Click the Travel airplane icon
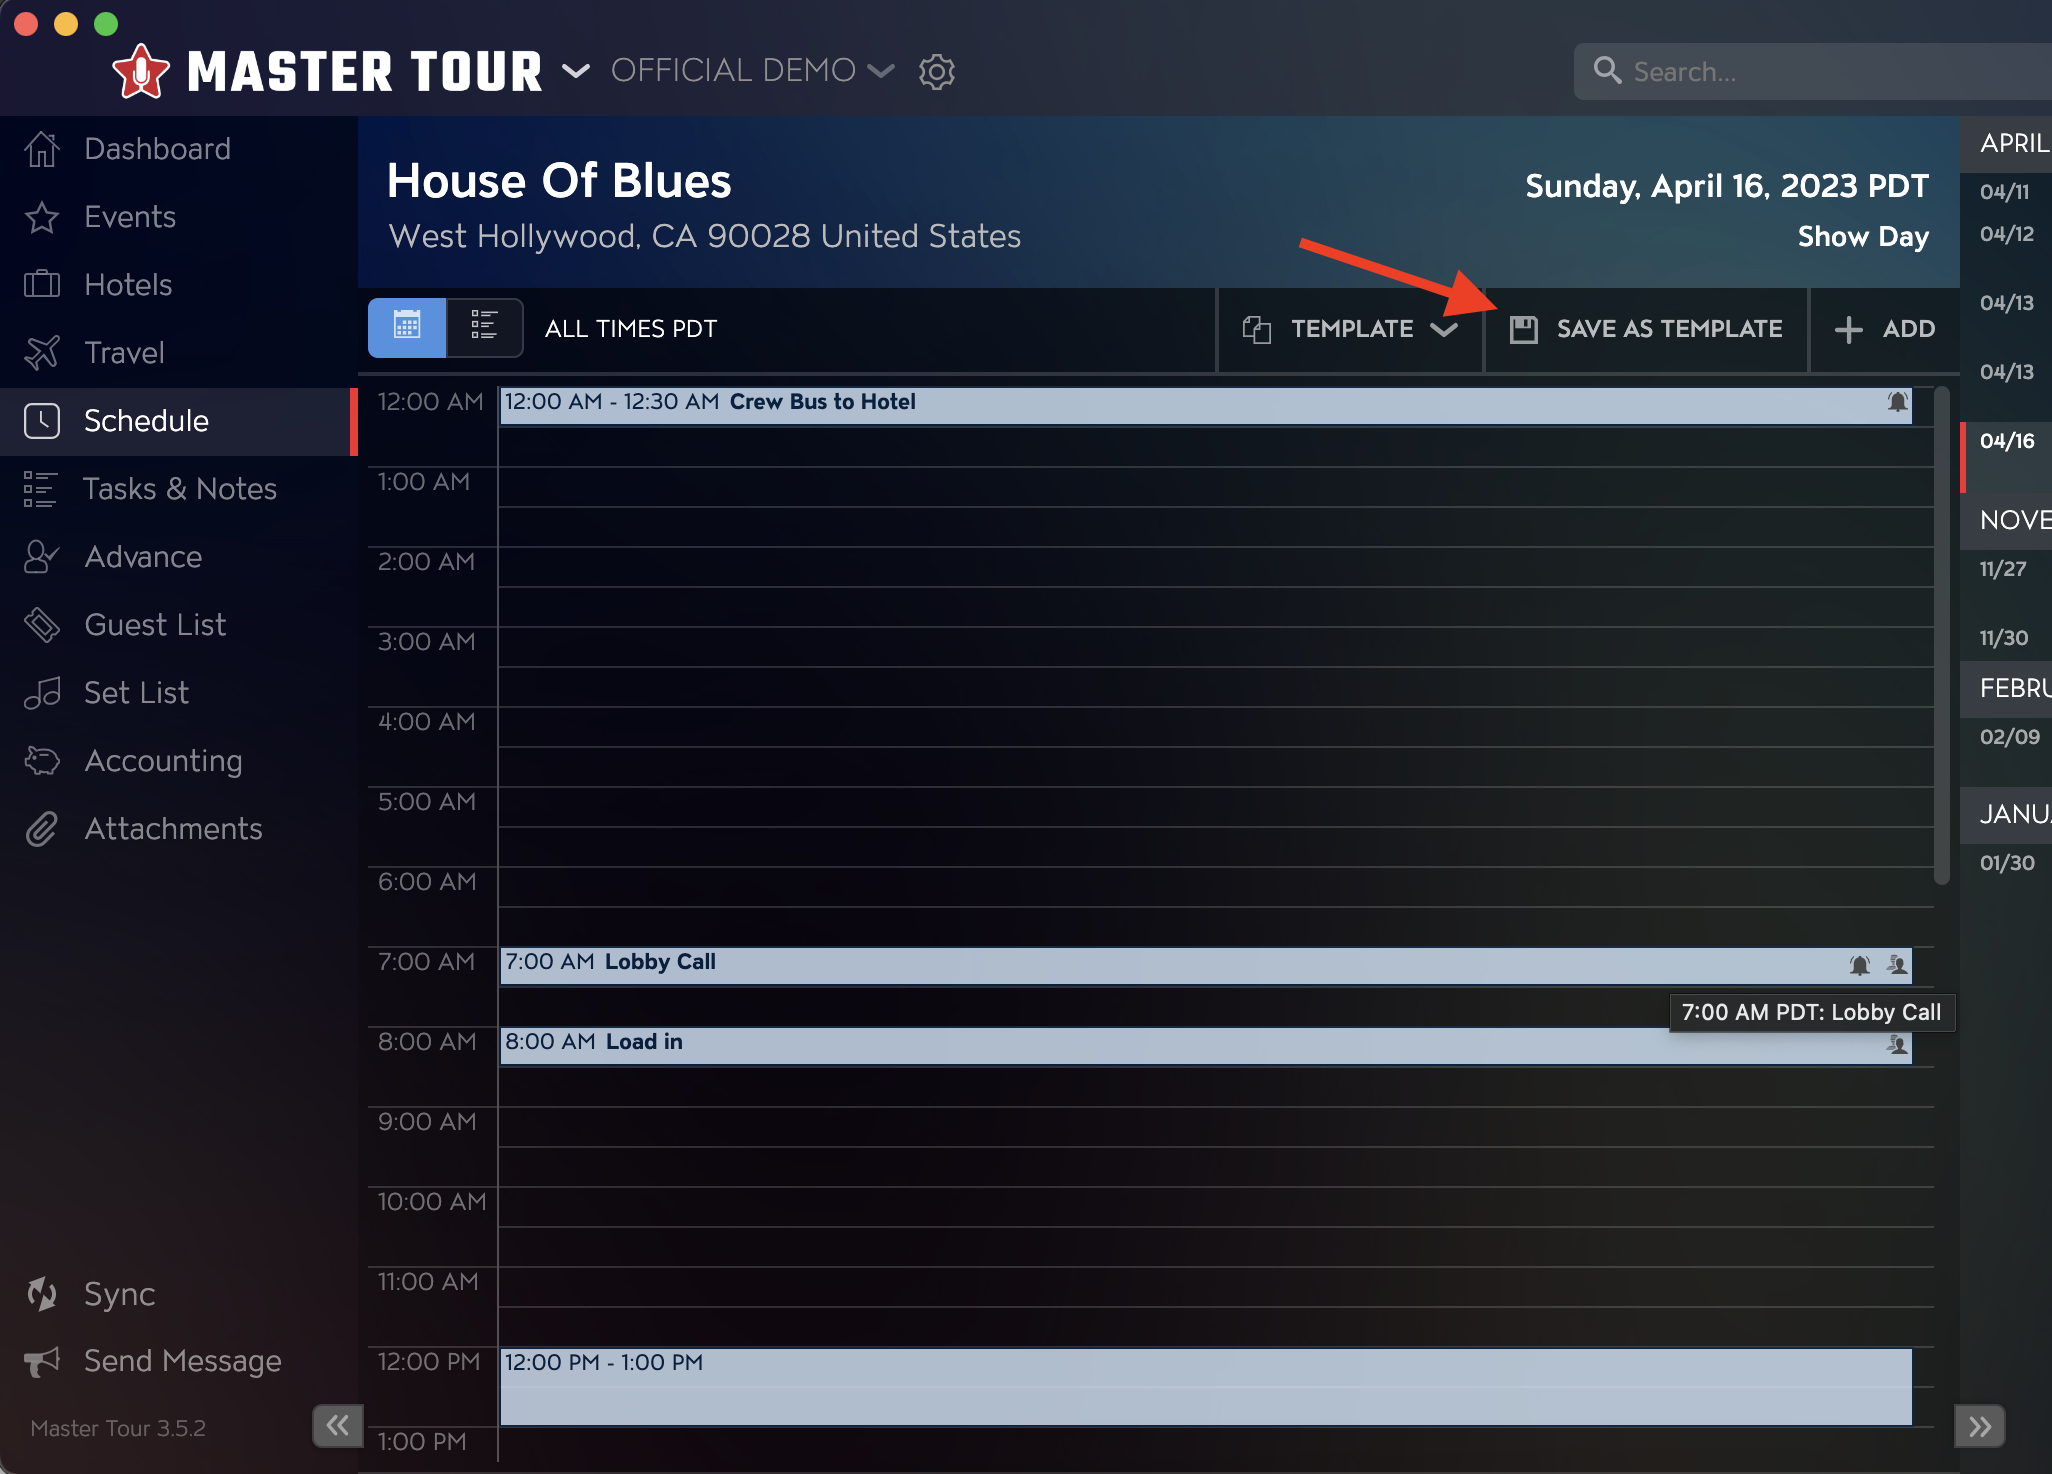This screenshot has width=2052, height=1474. 41,353
